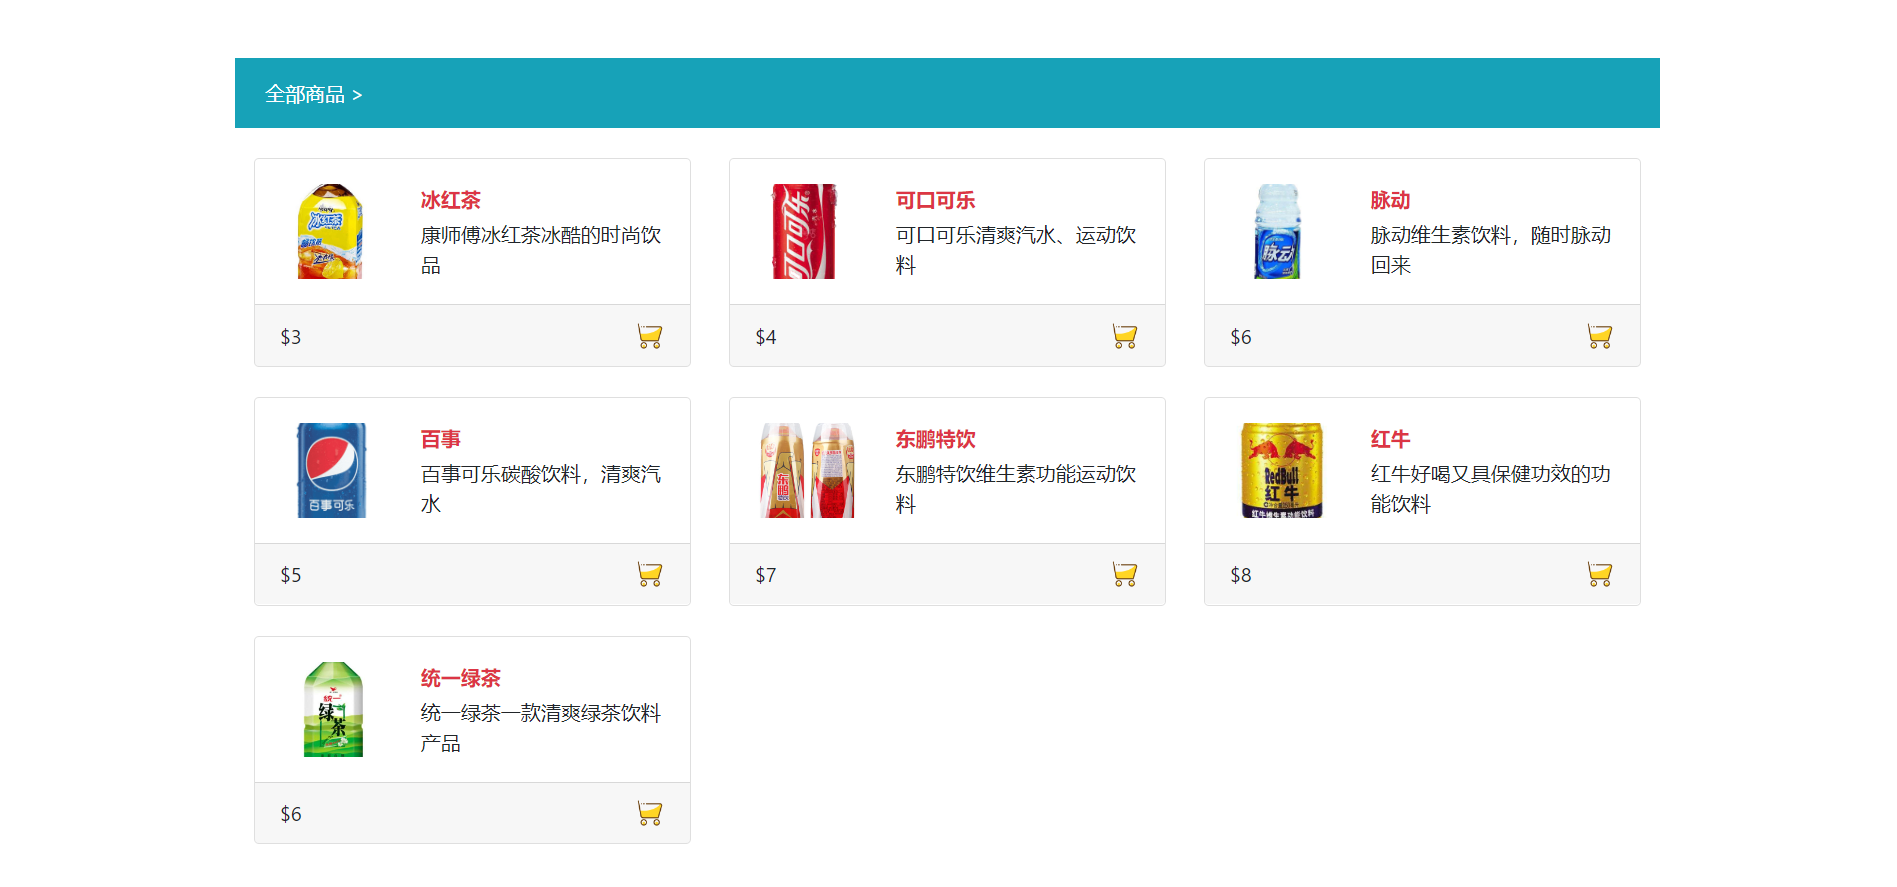This screenshot has width=1897, height=887.
Task: Click the $4 price of 可口可乐
Action: coord(766,337)
